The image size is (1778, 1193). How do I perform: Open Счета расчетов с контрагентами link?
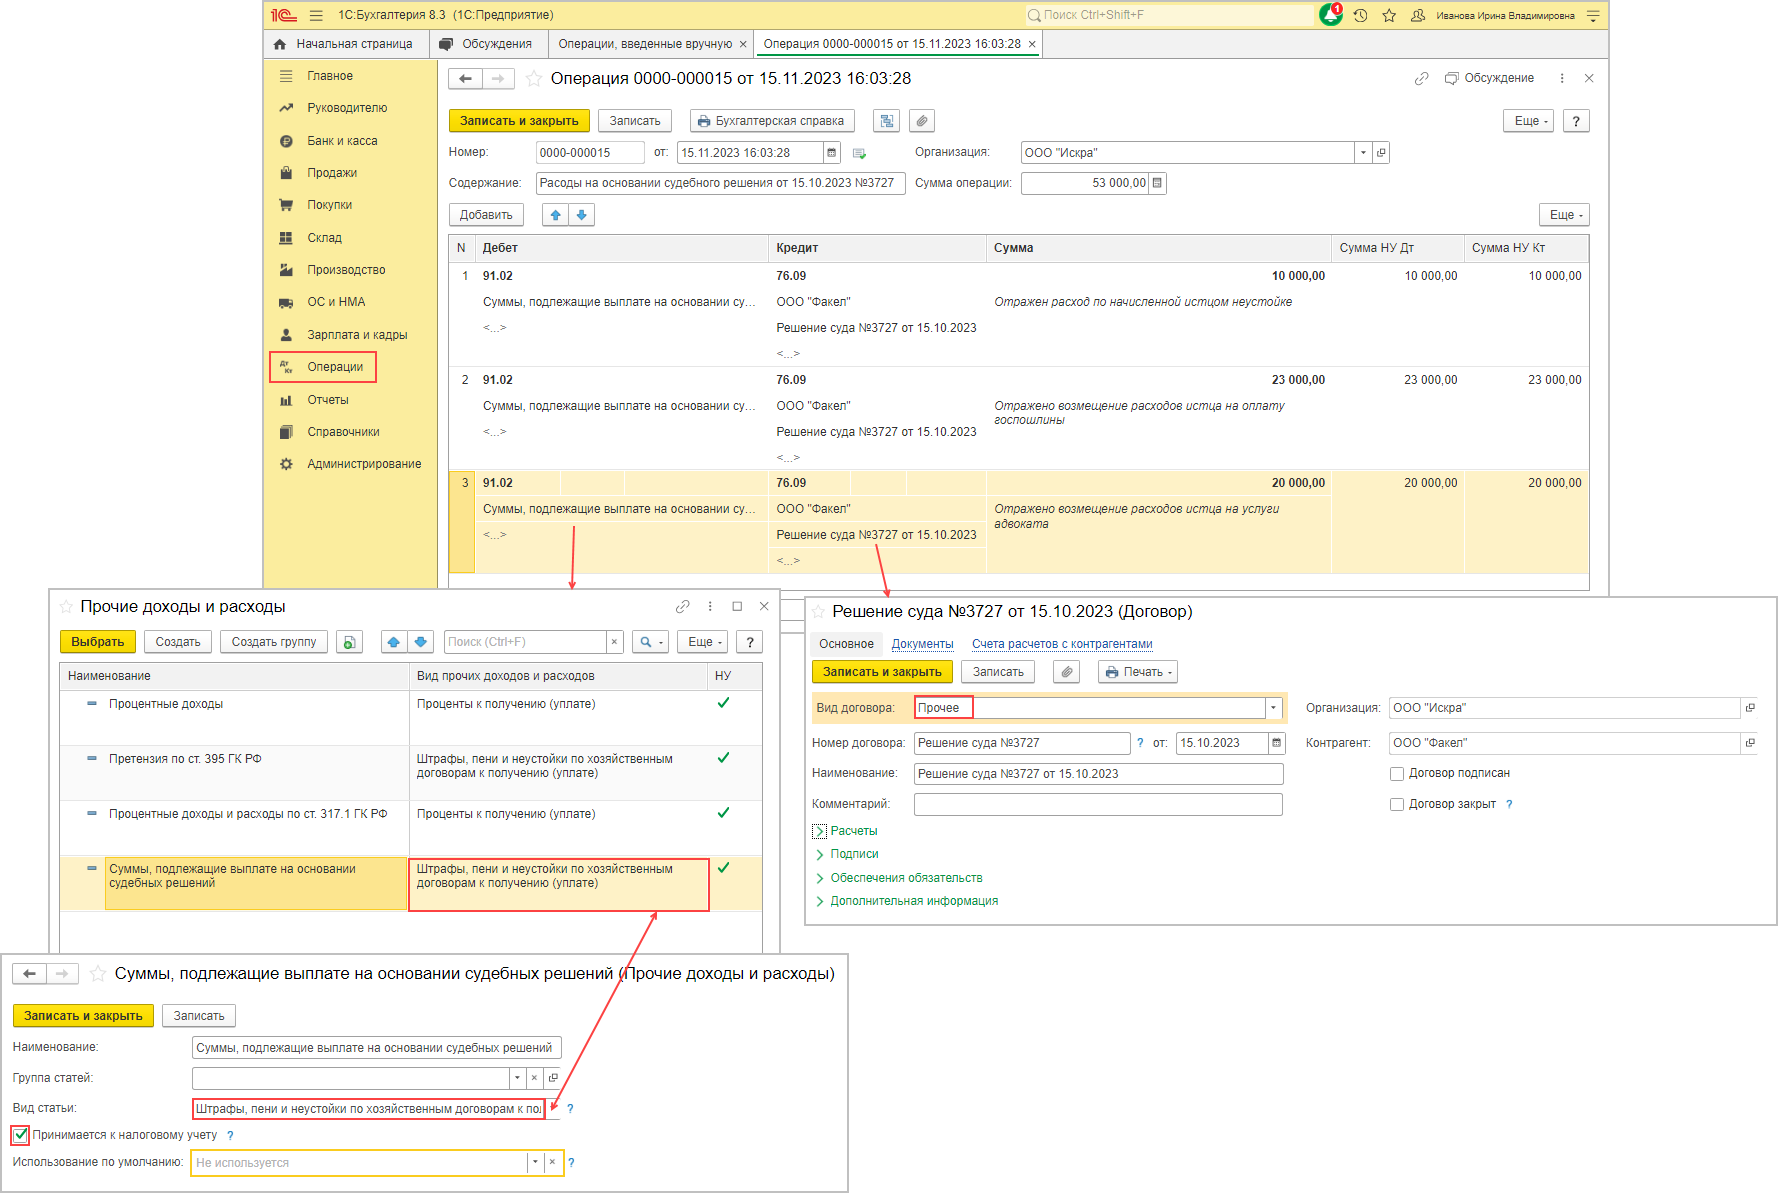pos(1062,644)
